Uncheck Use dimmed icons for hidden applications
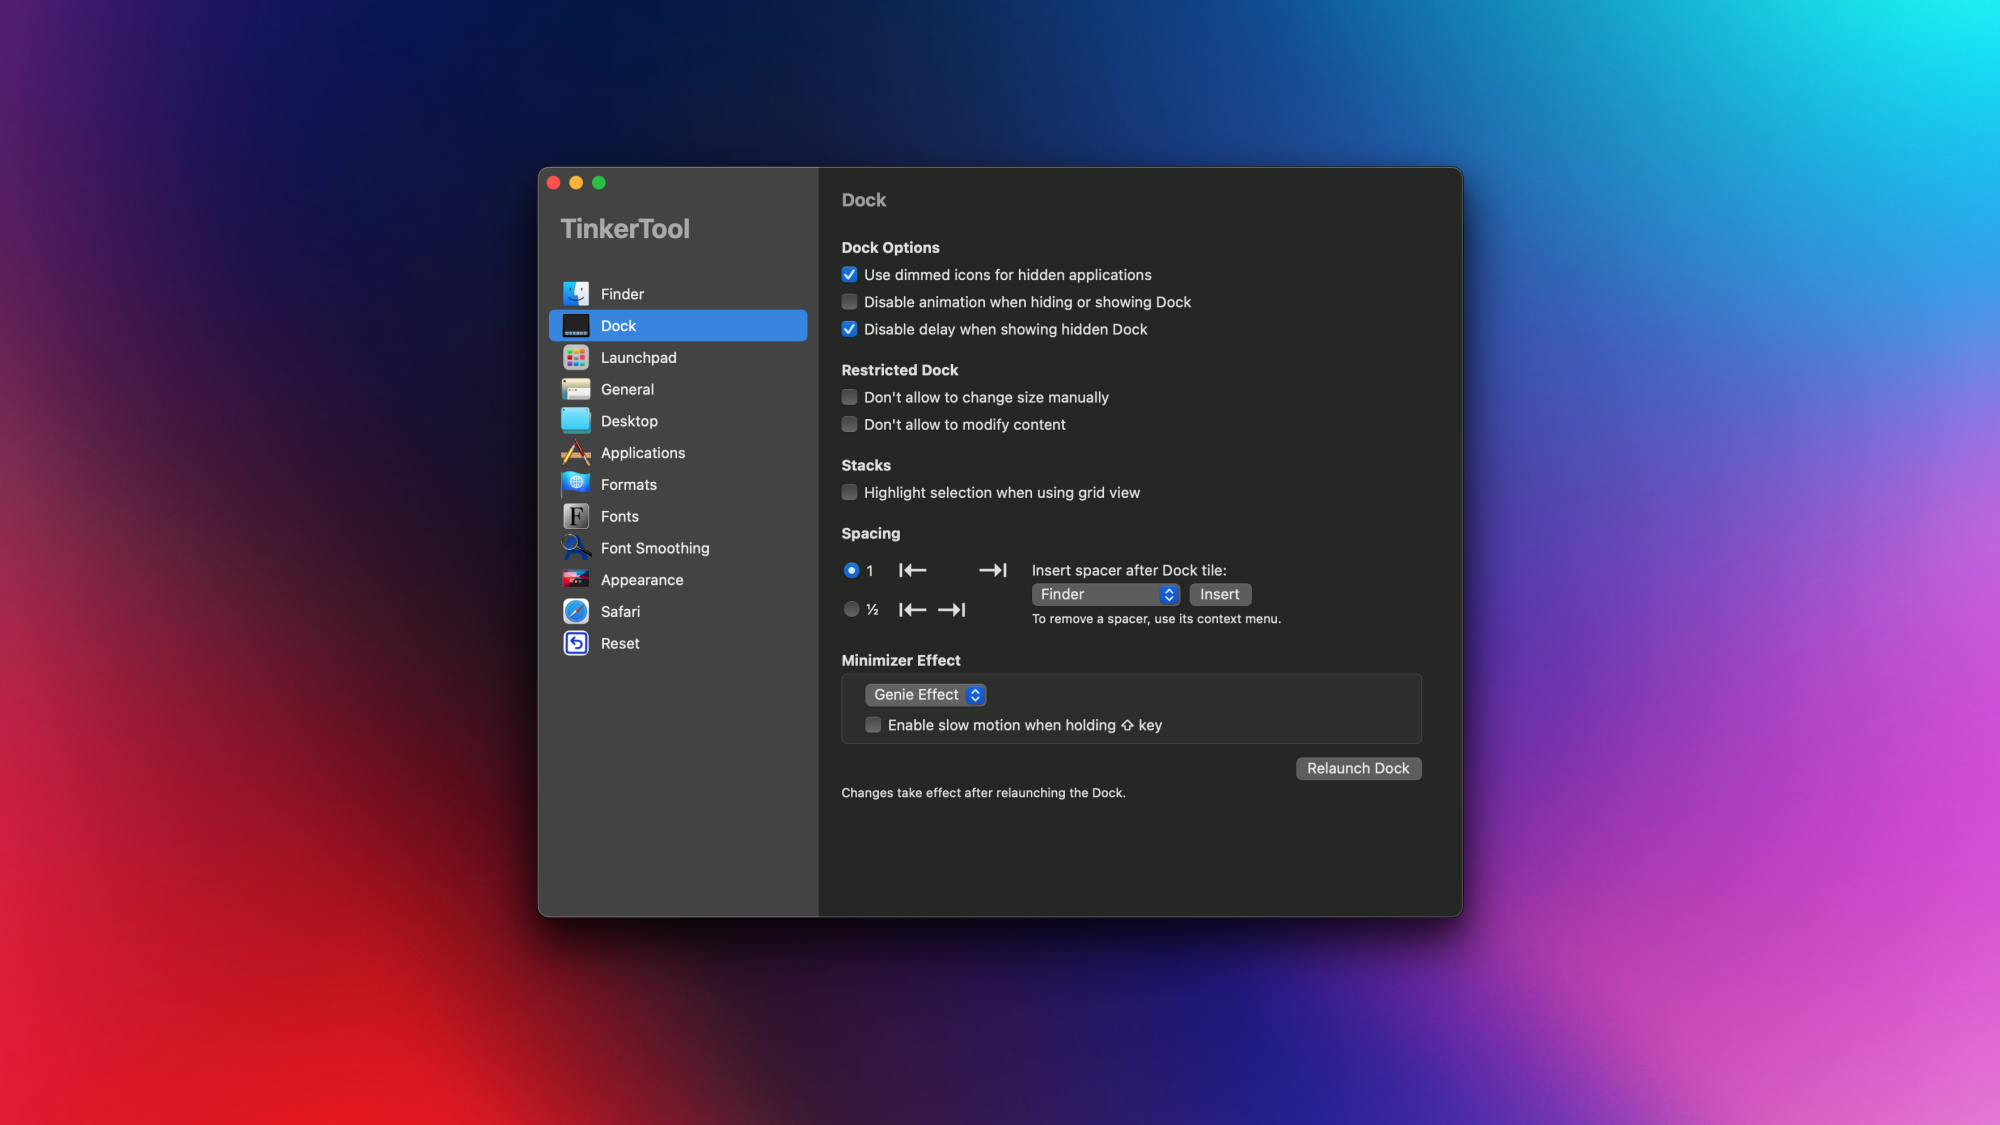Screen dimensions: 2000x1125 click(849, 274)
